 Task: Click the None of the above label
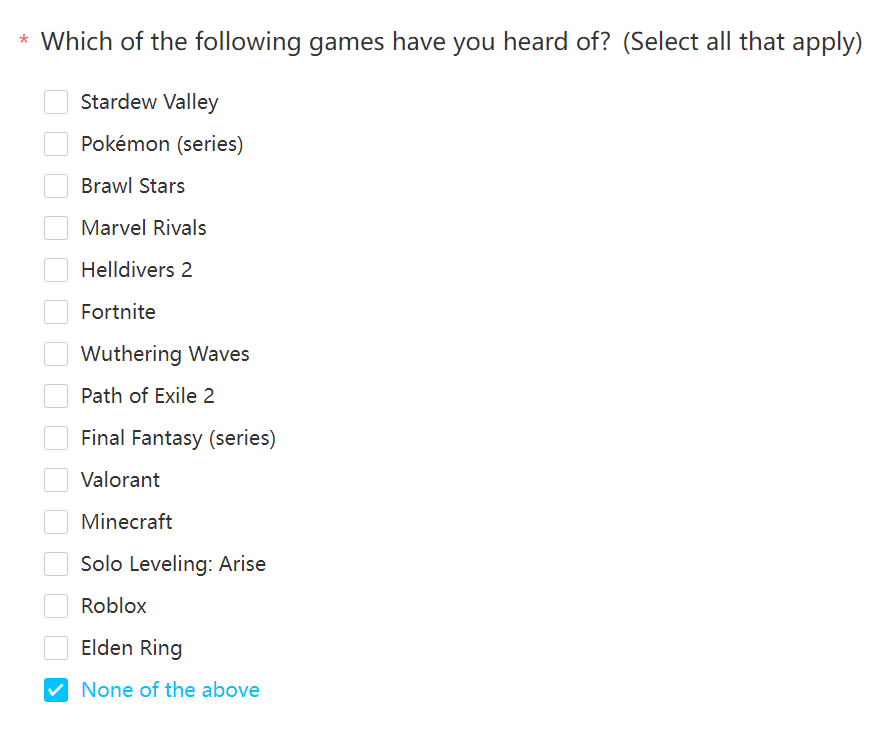click(170, 690)
